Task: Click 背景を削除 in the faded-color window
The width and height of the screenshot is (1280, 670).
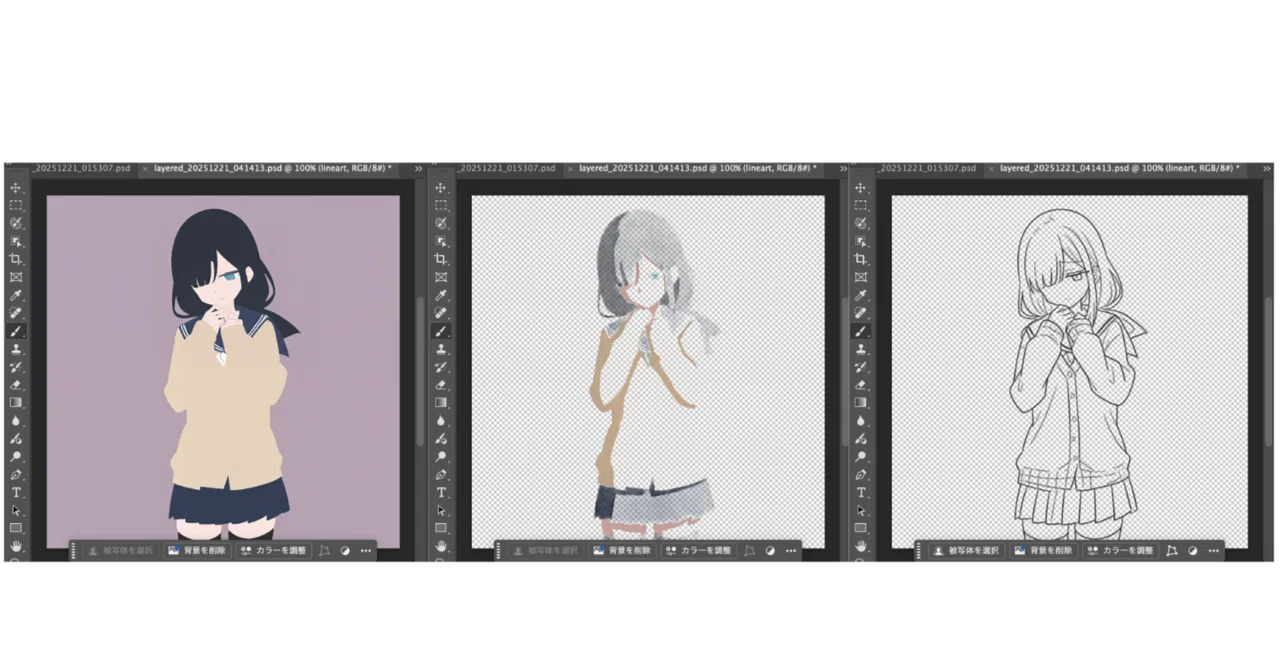Action: pos(623,551)
